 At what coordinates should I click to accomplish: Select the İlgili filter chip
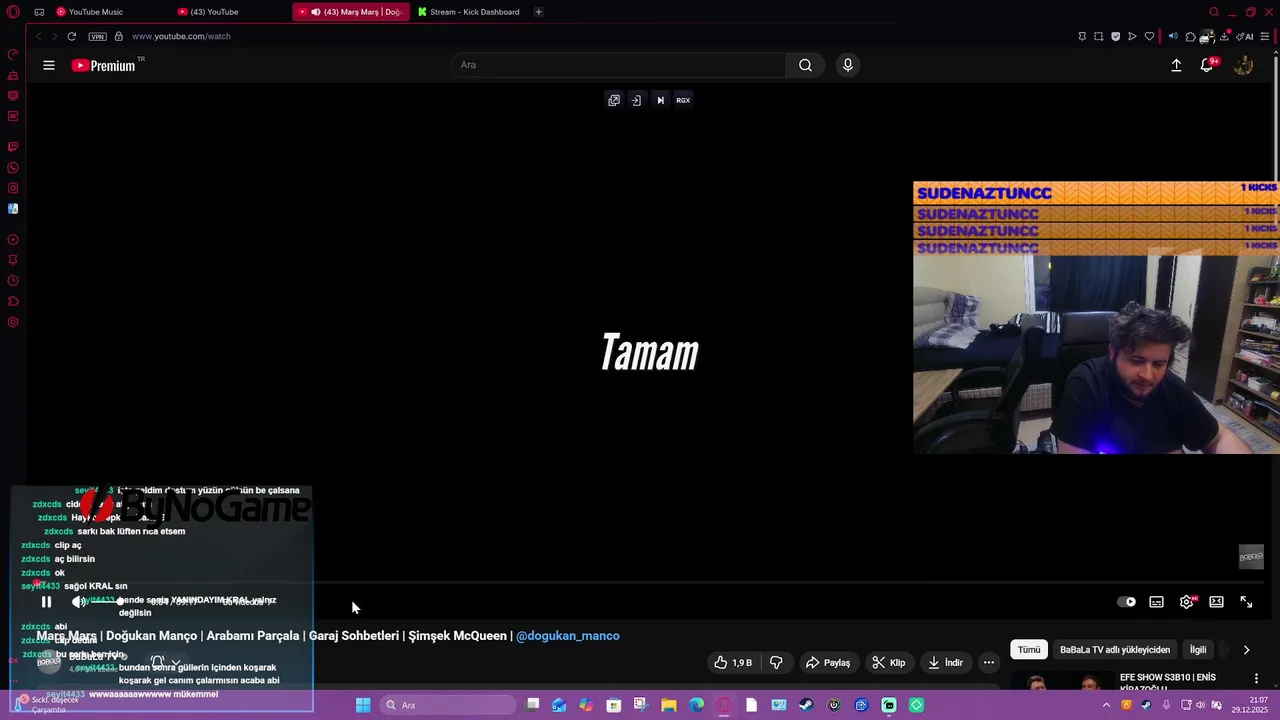(x=1198, y=650)
